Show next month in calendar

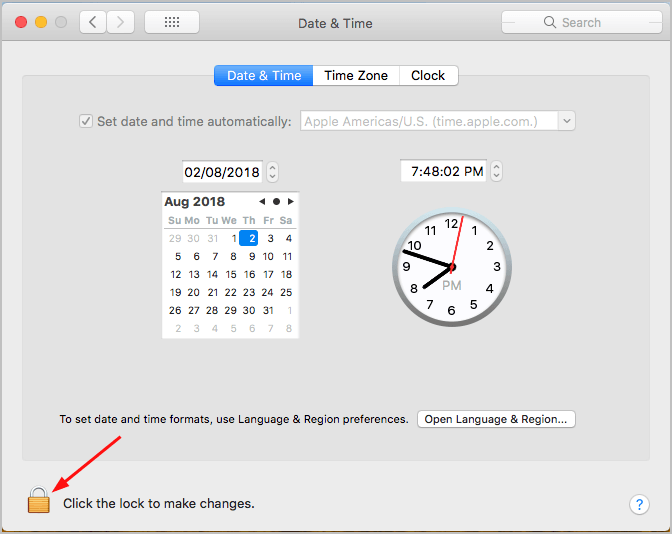pyautogui.click(x=291, y=201)
